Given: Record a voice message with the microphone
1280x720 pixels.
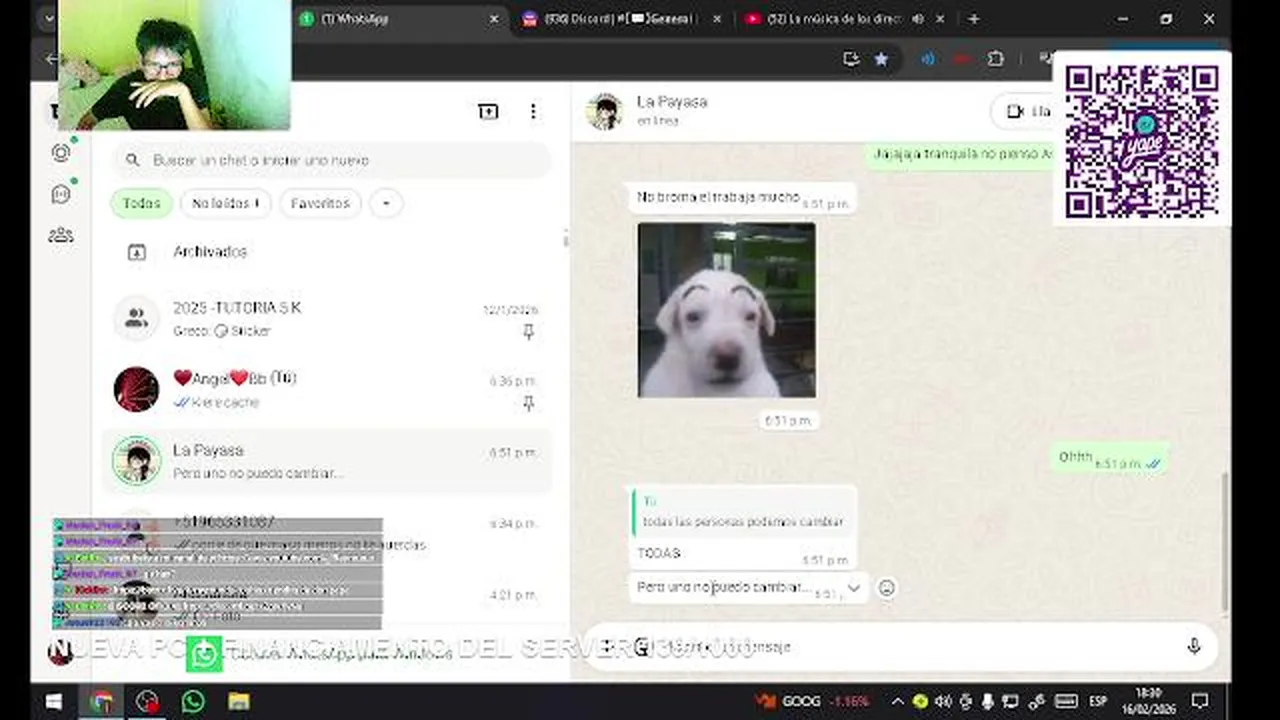Looking at the screenshot, I should point(1193,647).
